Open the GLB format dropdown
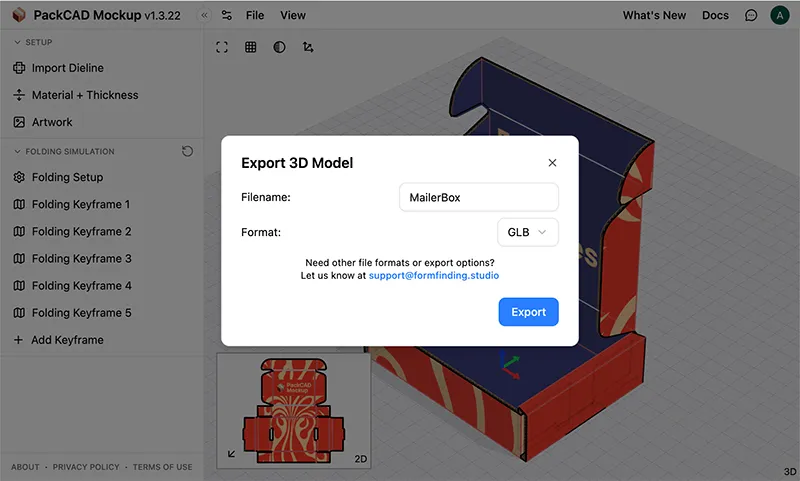800x481 pixels. coord(528,232)
